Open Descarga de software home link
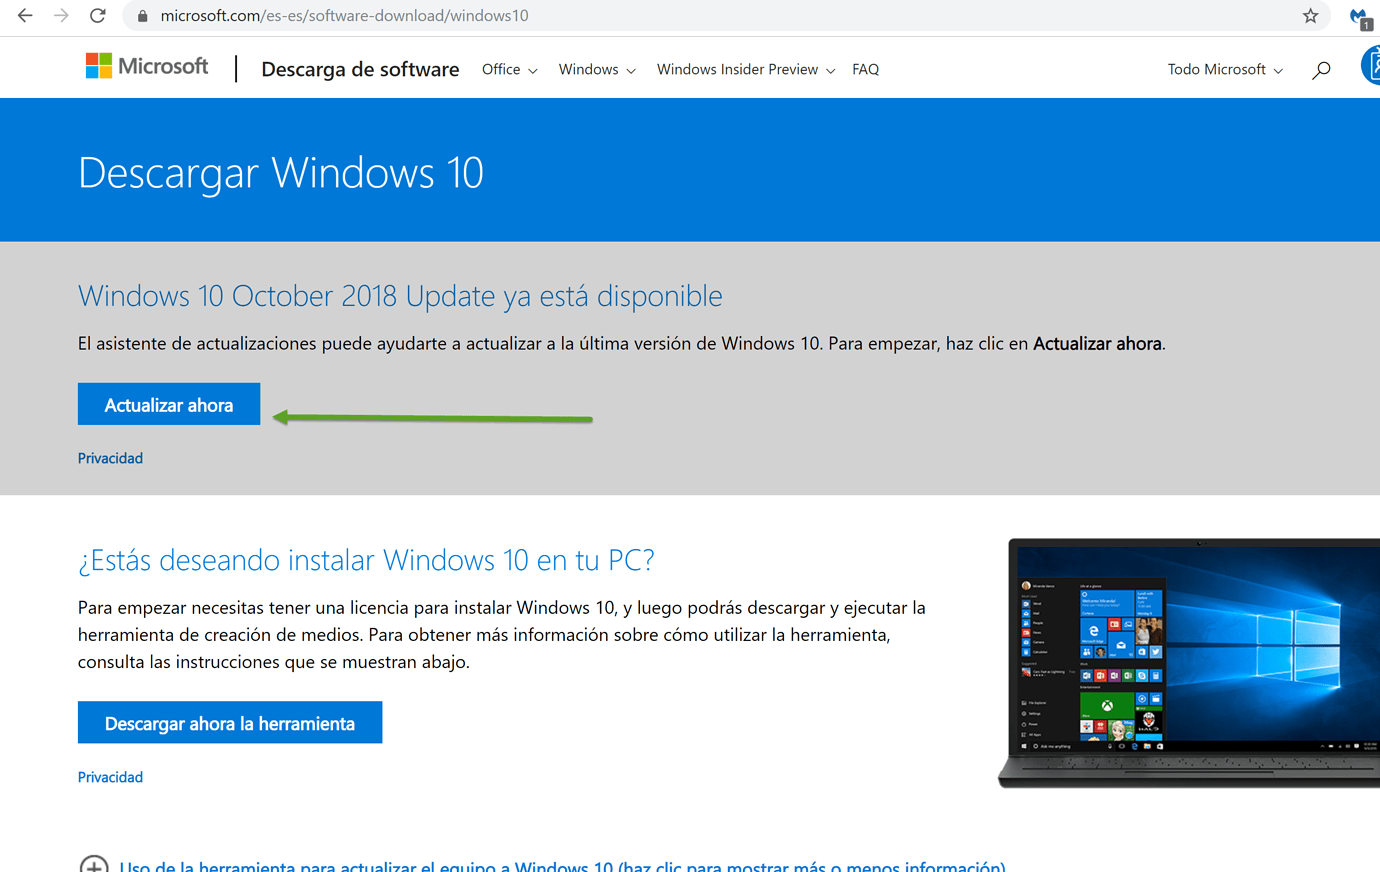Image resolution: width=1380 pixels, height=872 pixels. tap(360, 70)
